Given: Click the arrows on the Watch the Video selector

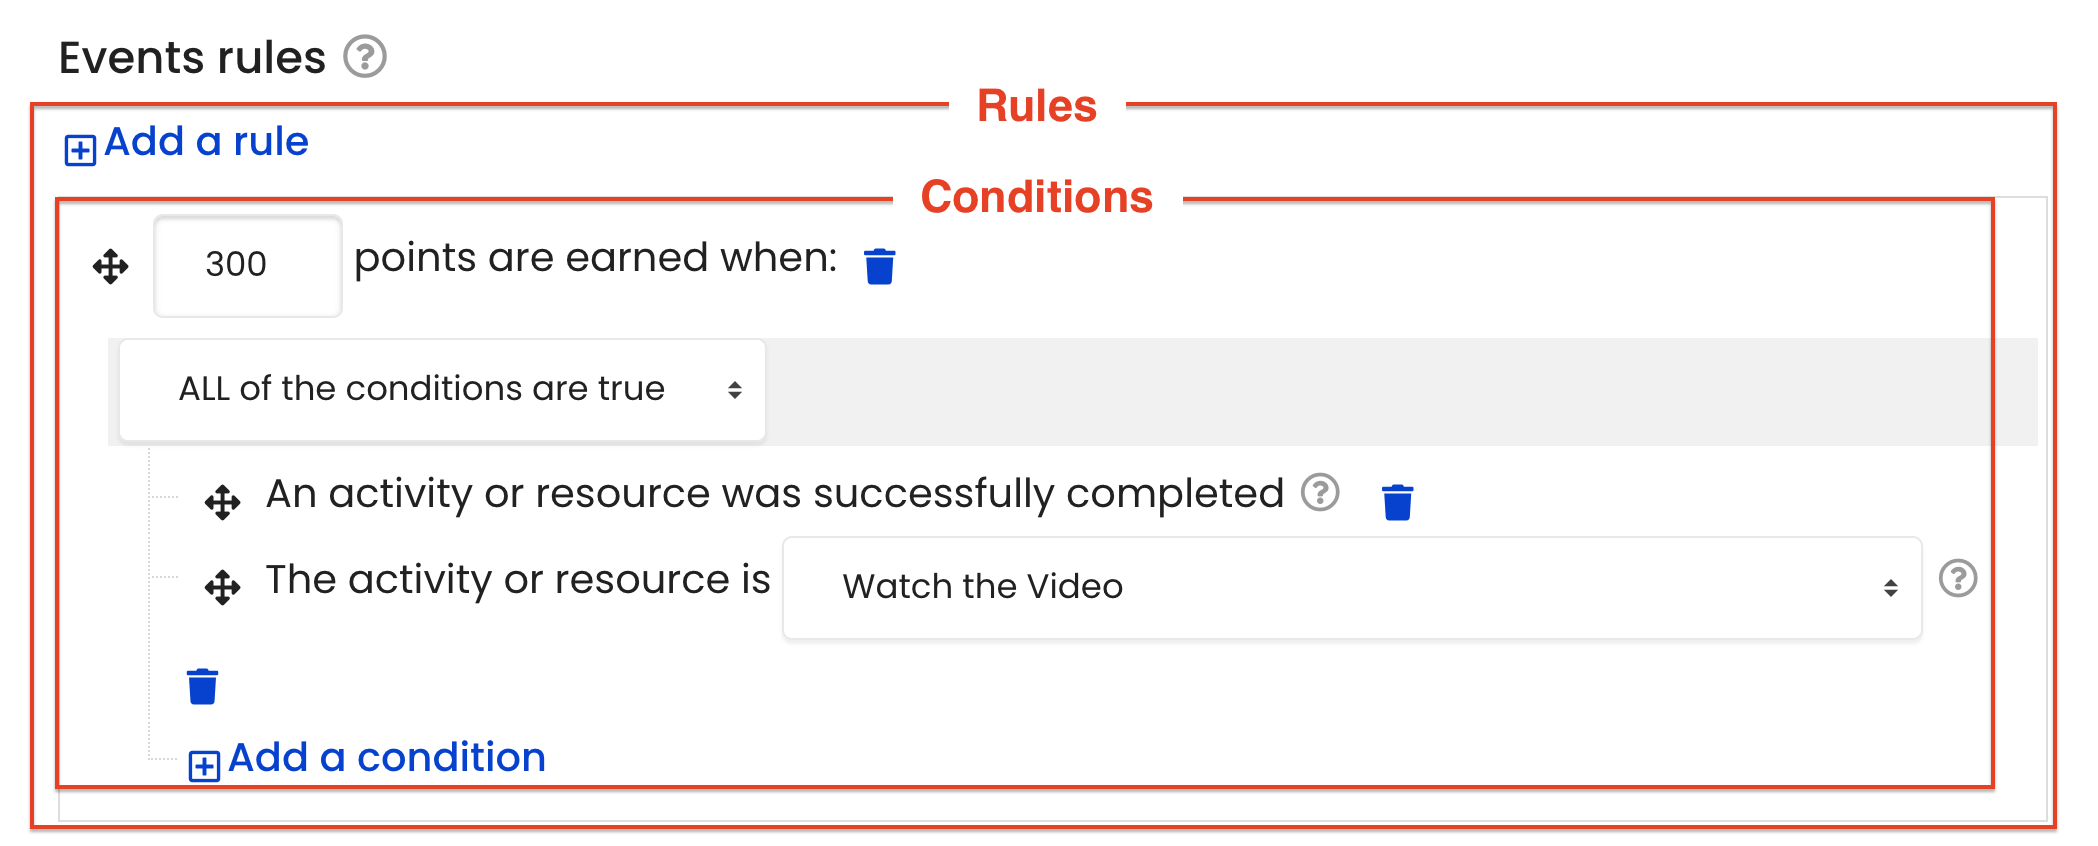Looking at the screenshot, I should click(1891, 588).
